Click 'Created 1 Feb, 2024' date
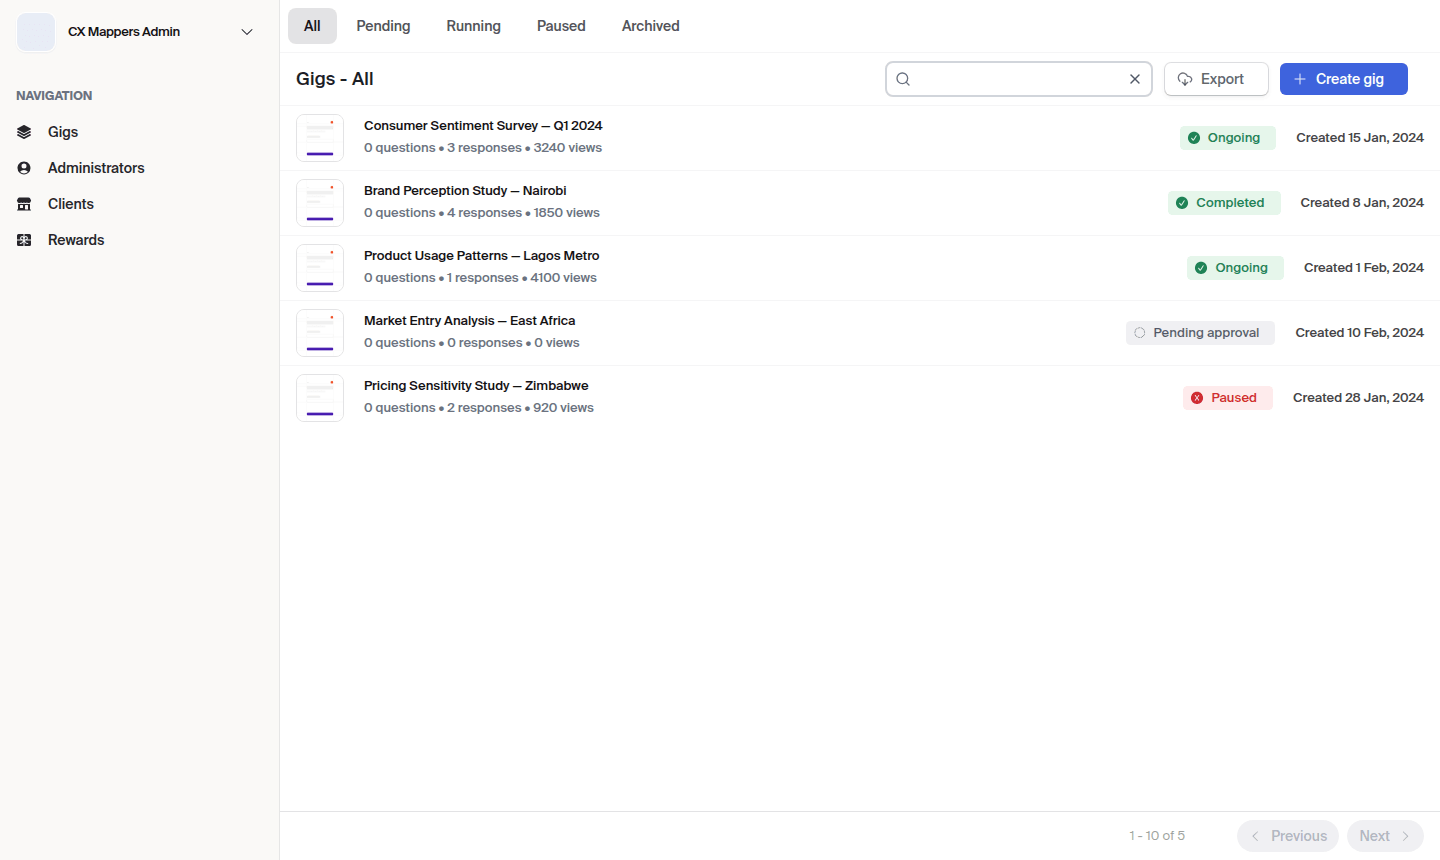 tap(1364, 268)
